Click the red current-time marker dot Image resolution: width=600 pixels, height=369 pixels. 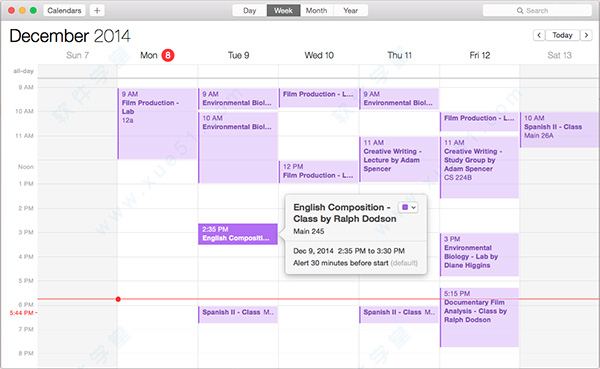(x=118, y=299)
